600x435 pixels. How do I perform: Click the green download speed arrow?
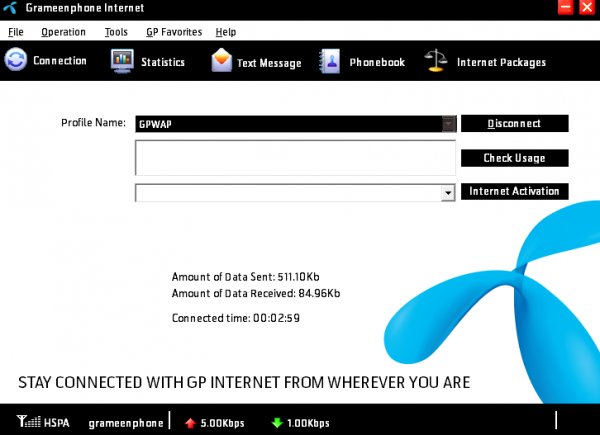[277, 423]
